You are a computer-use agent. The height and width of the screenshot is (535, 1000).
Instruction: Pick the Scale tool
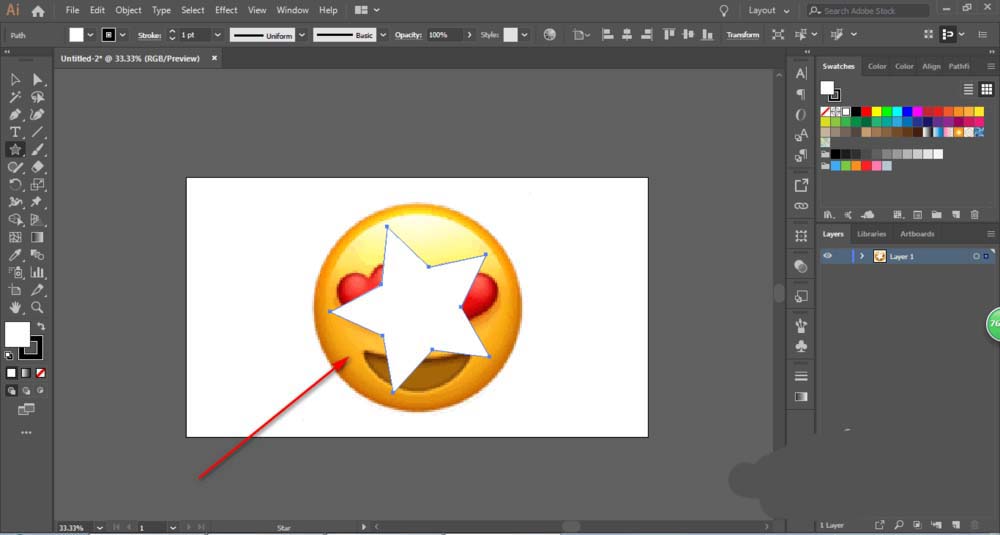[38, 184]
